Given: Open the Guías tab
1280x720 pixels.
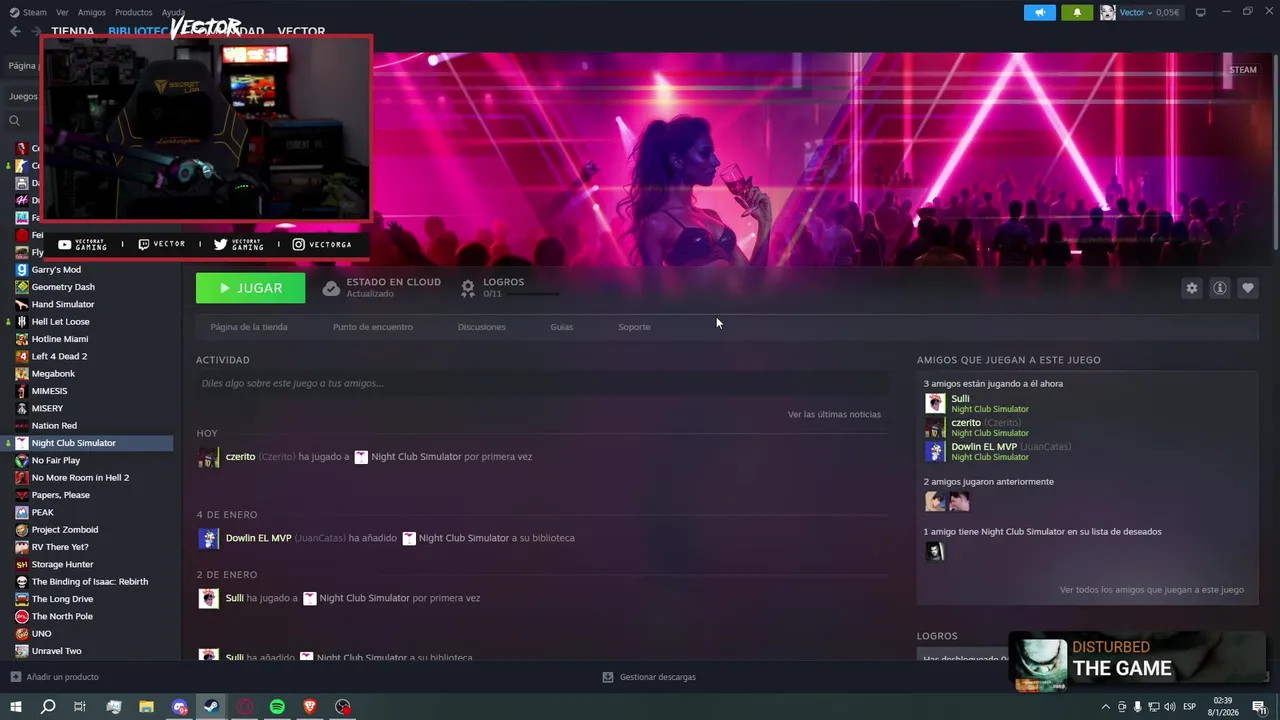Looking at the screenshot, I should pyautogui.click(x=561, y=327).
